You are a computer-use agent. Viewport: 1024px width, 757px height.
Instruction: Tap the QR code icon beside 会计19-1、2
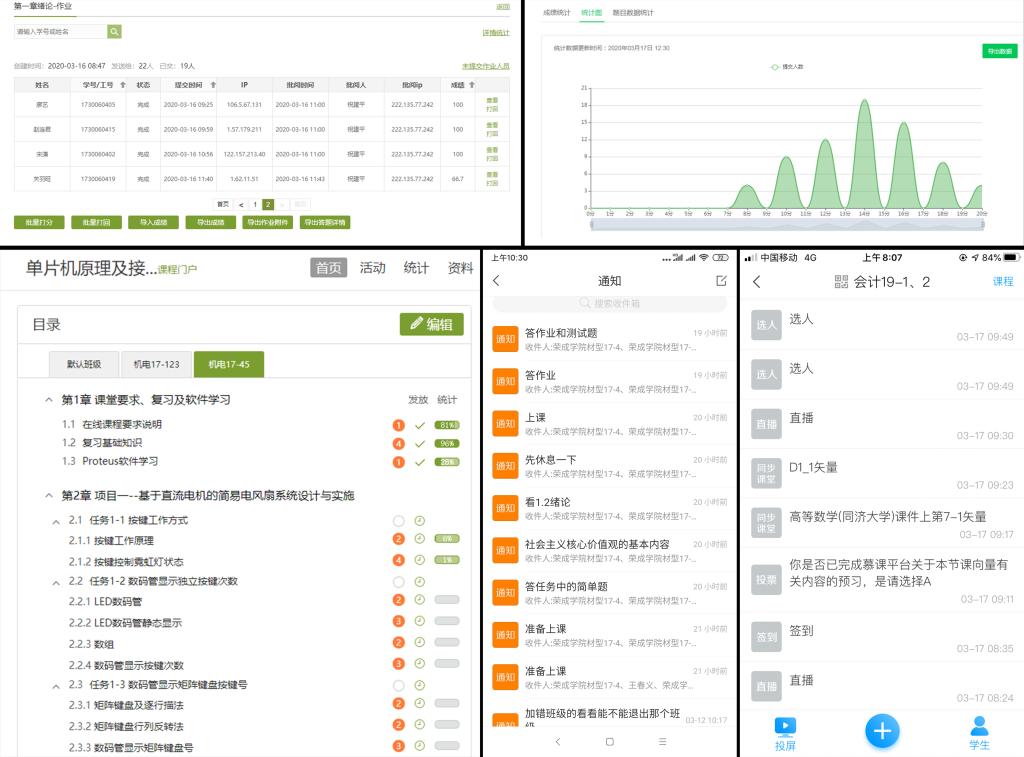click(x=841, y=282)
